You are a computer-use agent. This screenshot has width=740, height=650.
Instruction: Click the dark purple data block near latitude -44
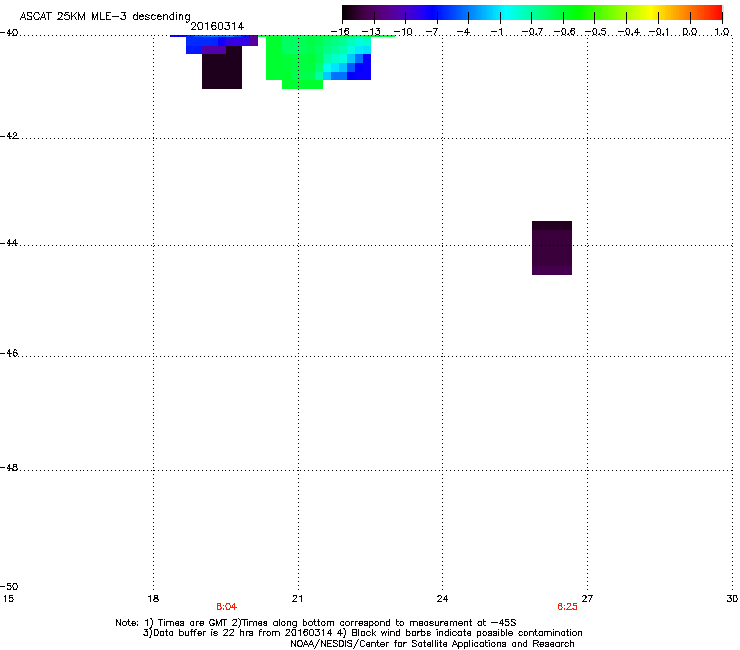coord(552,248)
